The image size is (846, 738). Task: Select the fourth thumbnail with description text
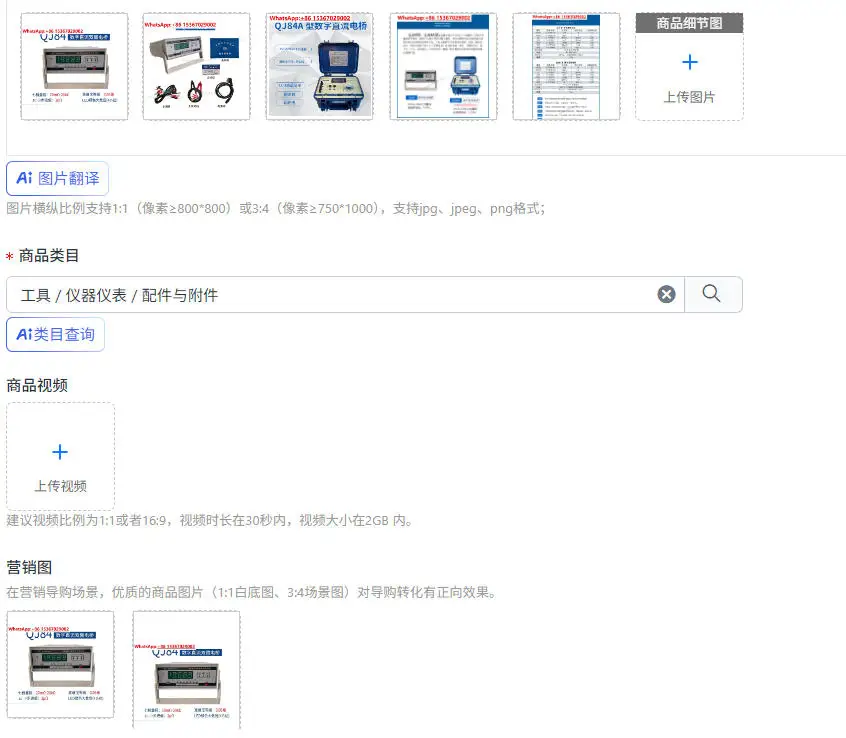(443, 66)
